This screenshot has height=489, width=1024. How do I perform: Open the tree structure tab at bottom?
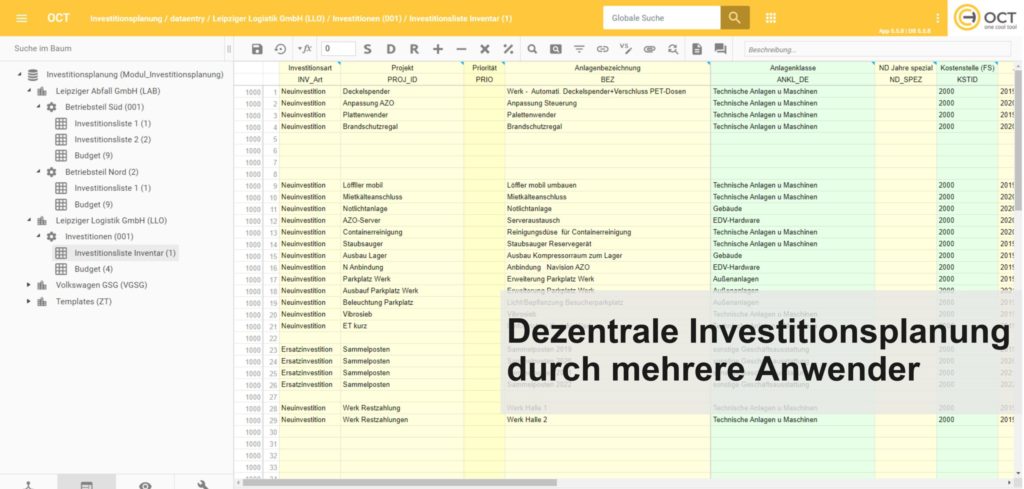pos(29,484)
